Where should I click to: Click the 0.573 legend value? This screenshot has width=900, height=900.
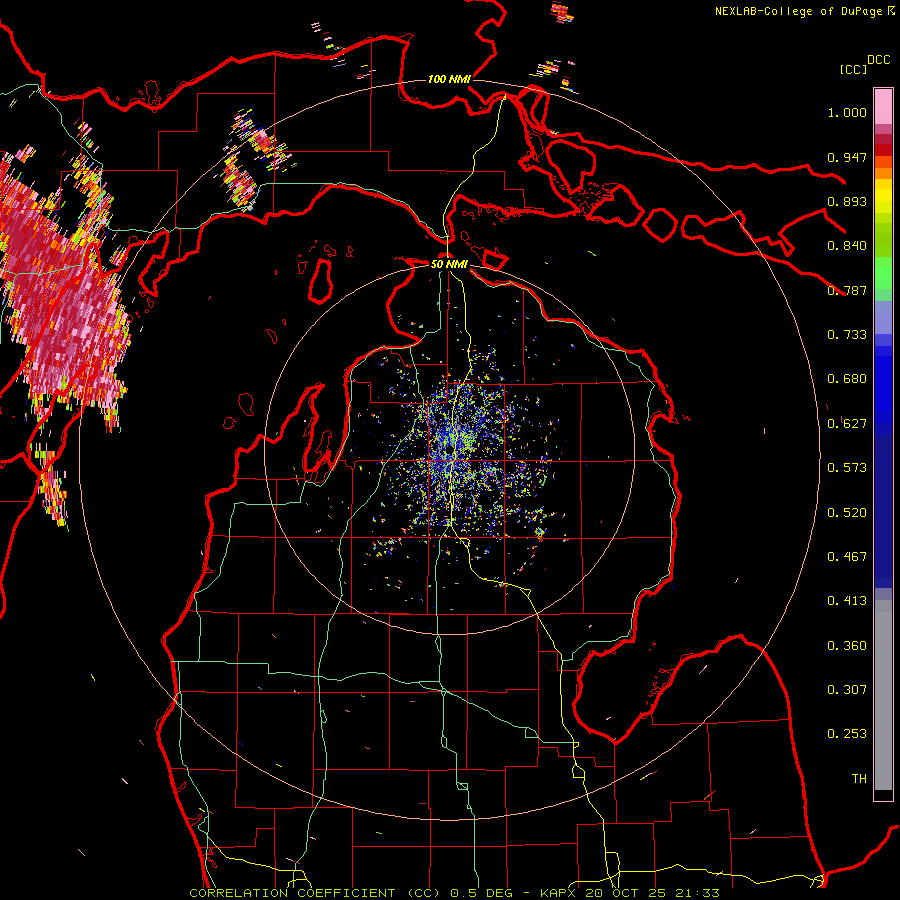[847, 468]
